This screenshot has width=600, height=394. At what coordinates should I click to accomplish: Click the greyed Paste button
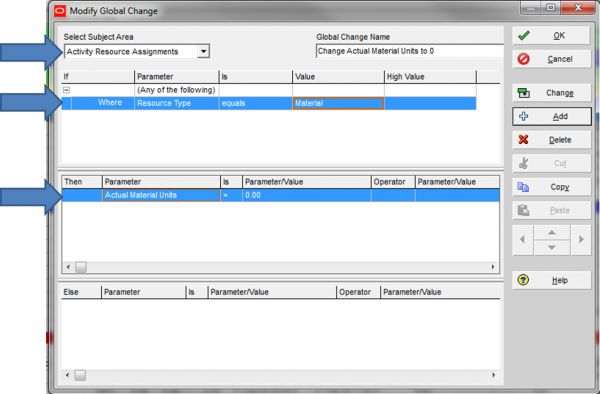(x=551, y=210)
